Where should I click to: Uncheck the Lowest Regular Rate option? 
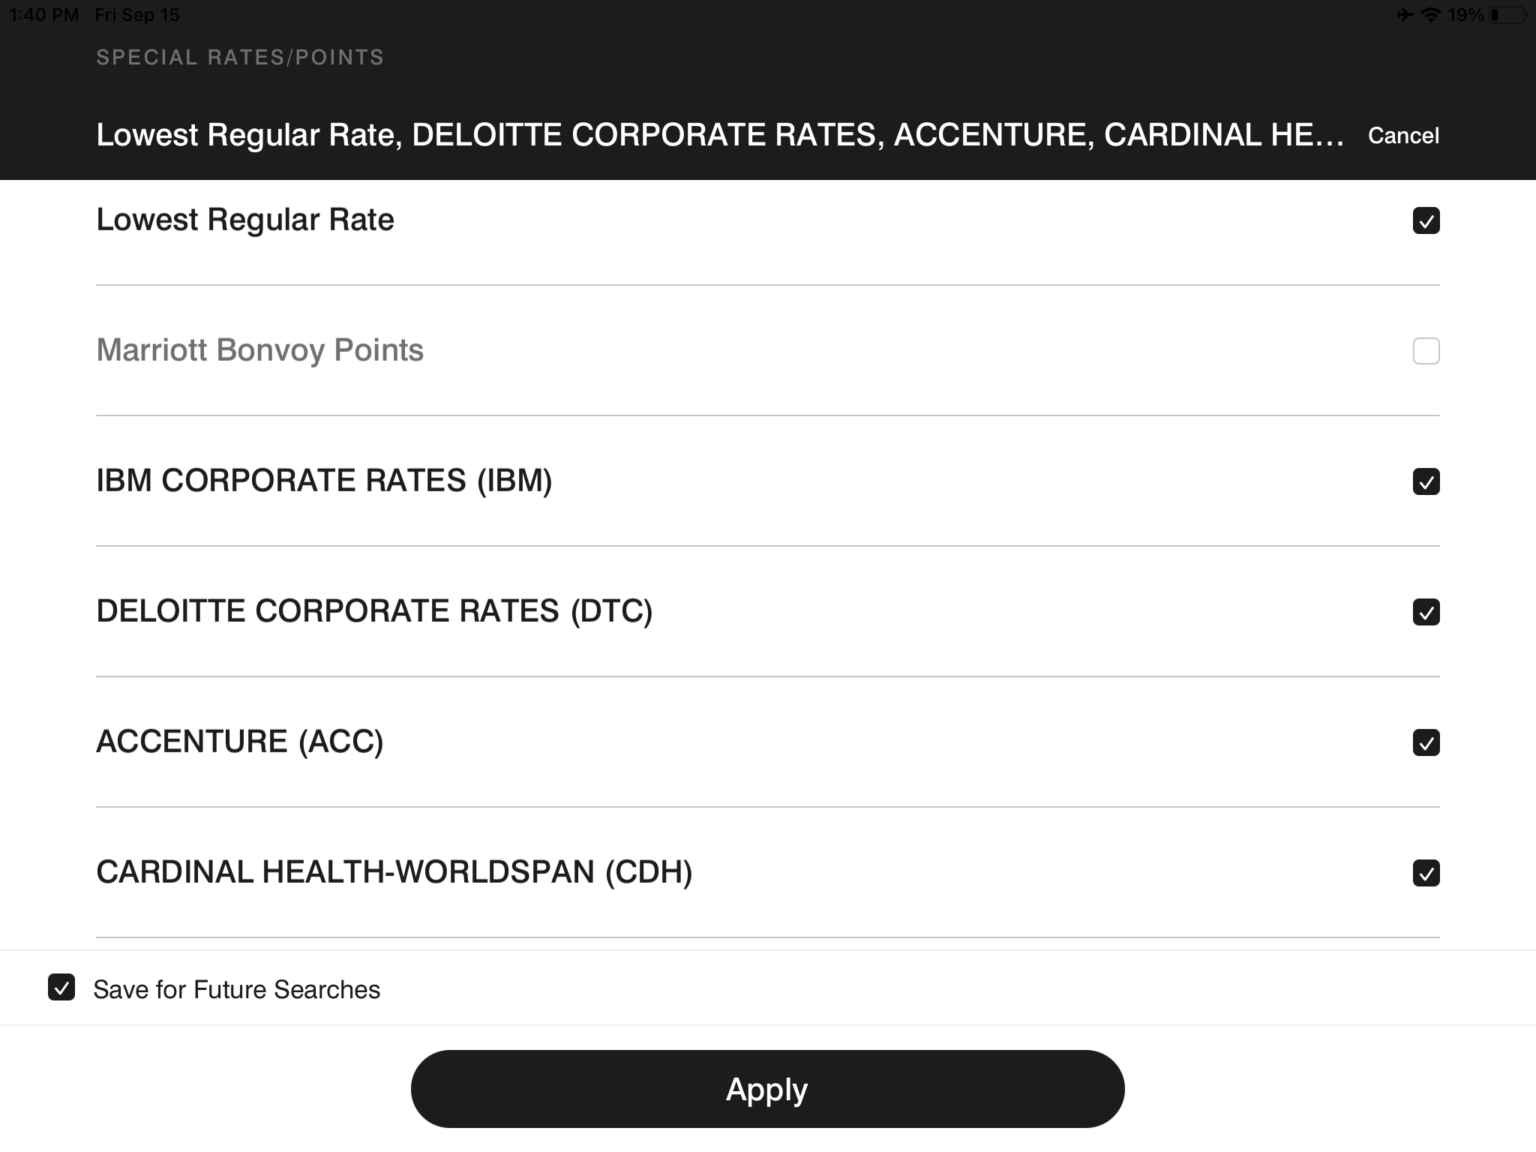(x=1427, y=220)
